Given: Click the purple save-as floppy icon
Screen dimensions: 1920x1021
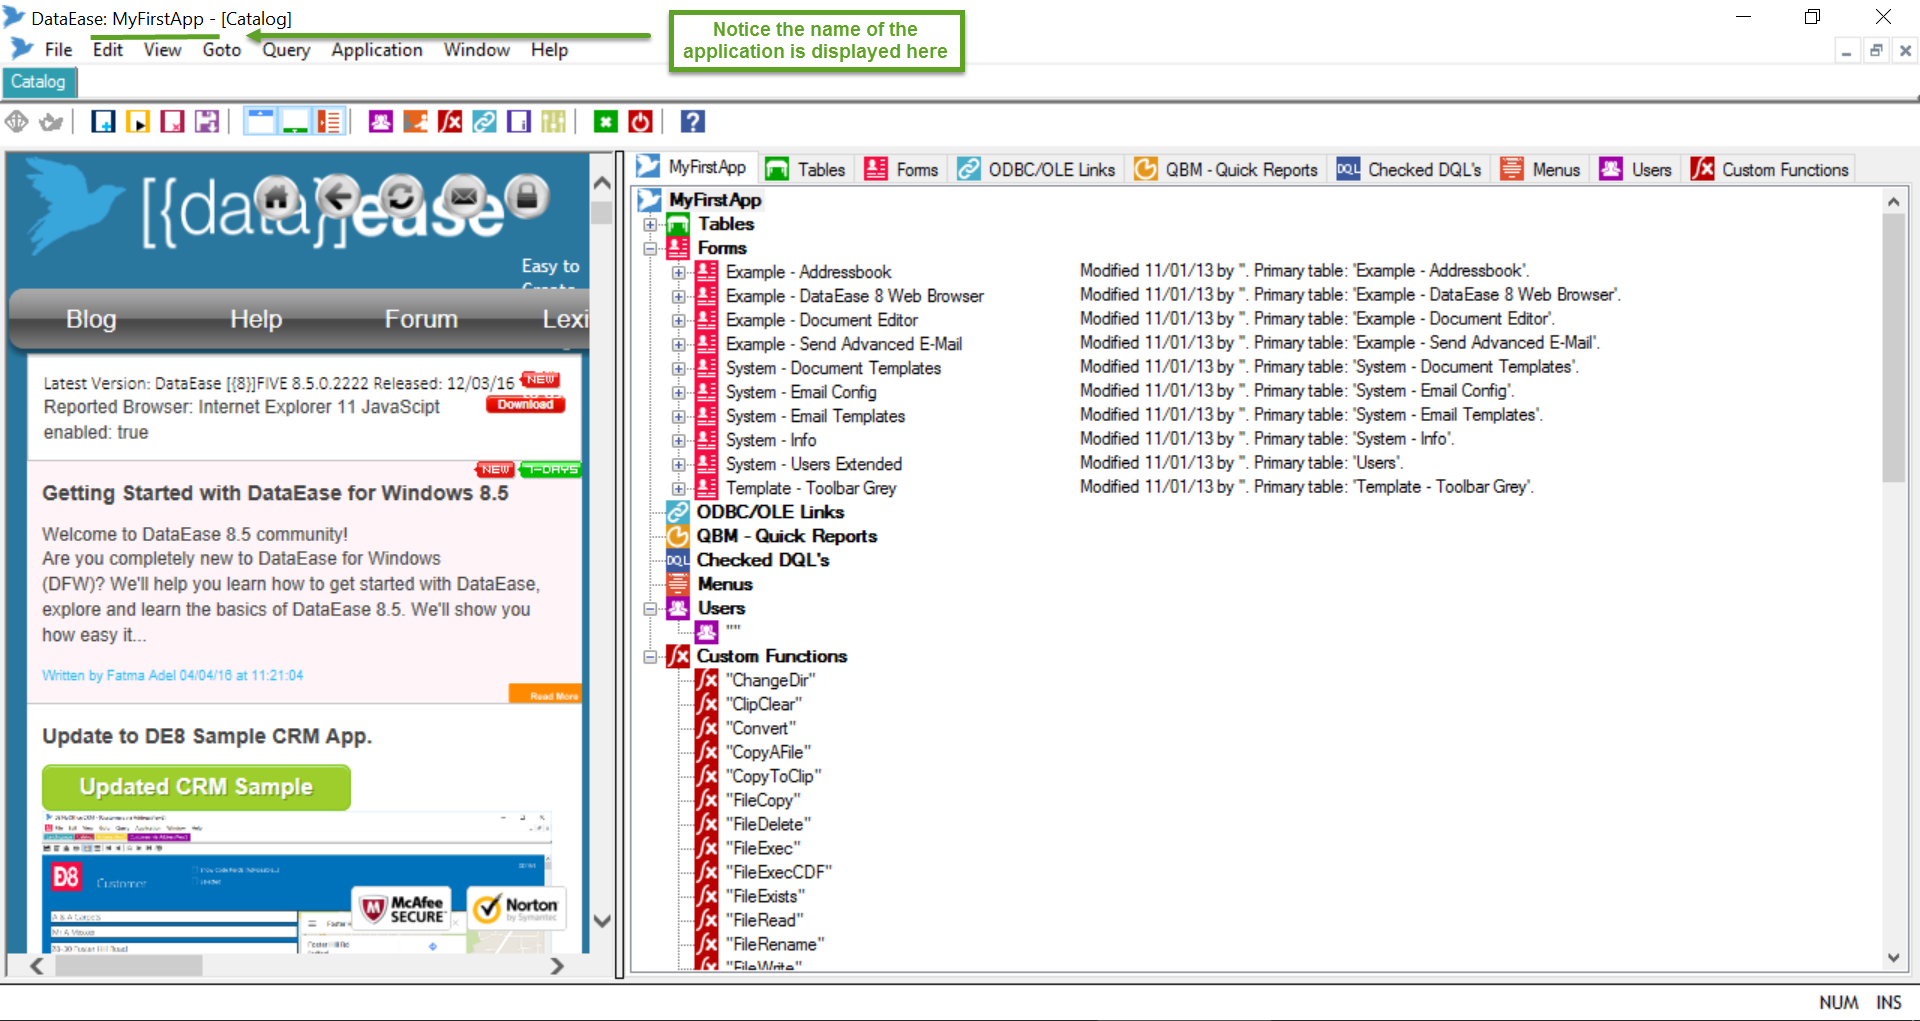Looking at the screenshot, I should 207,122.
